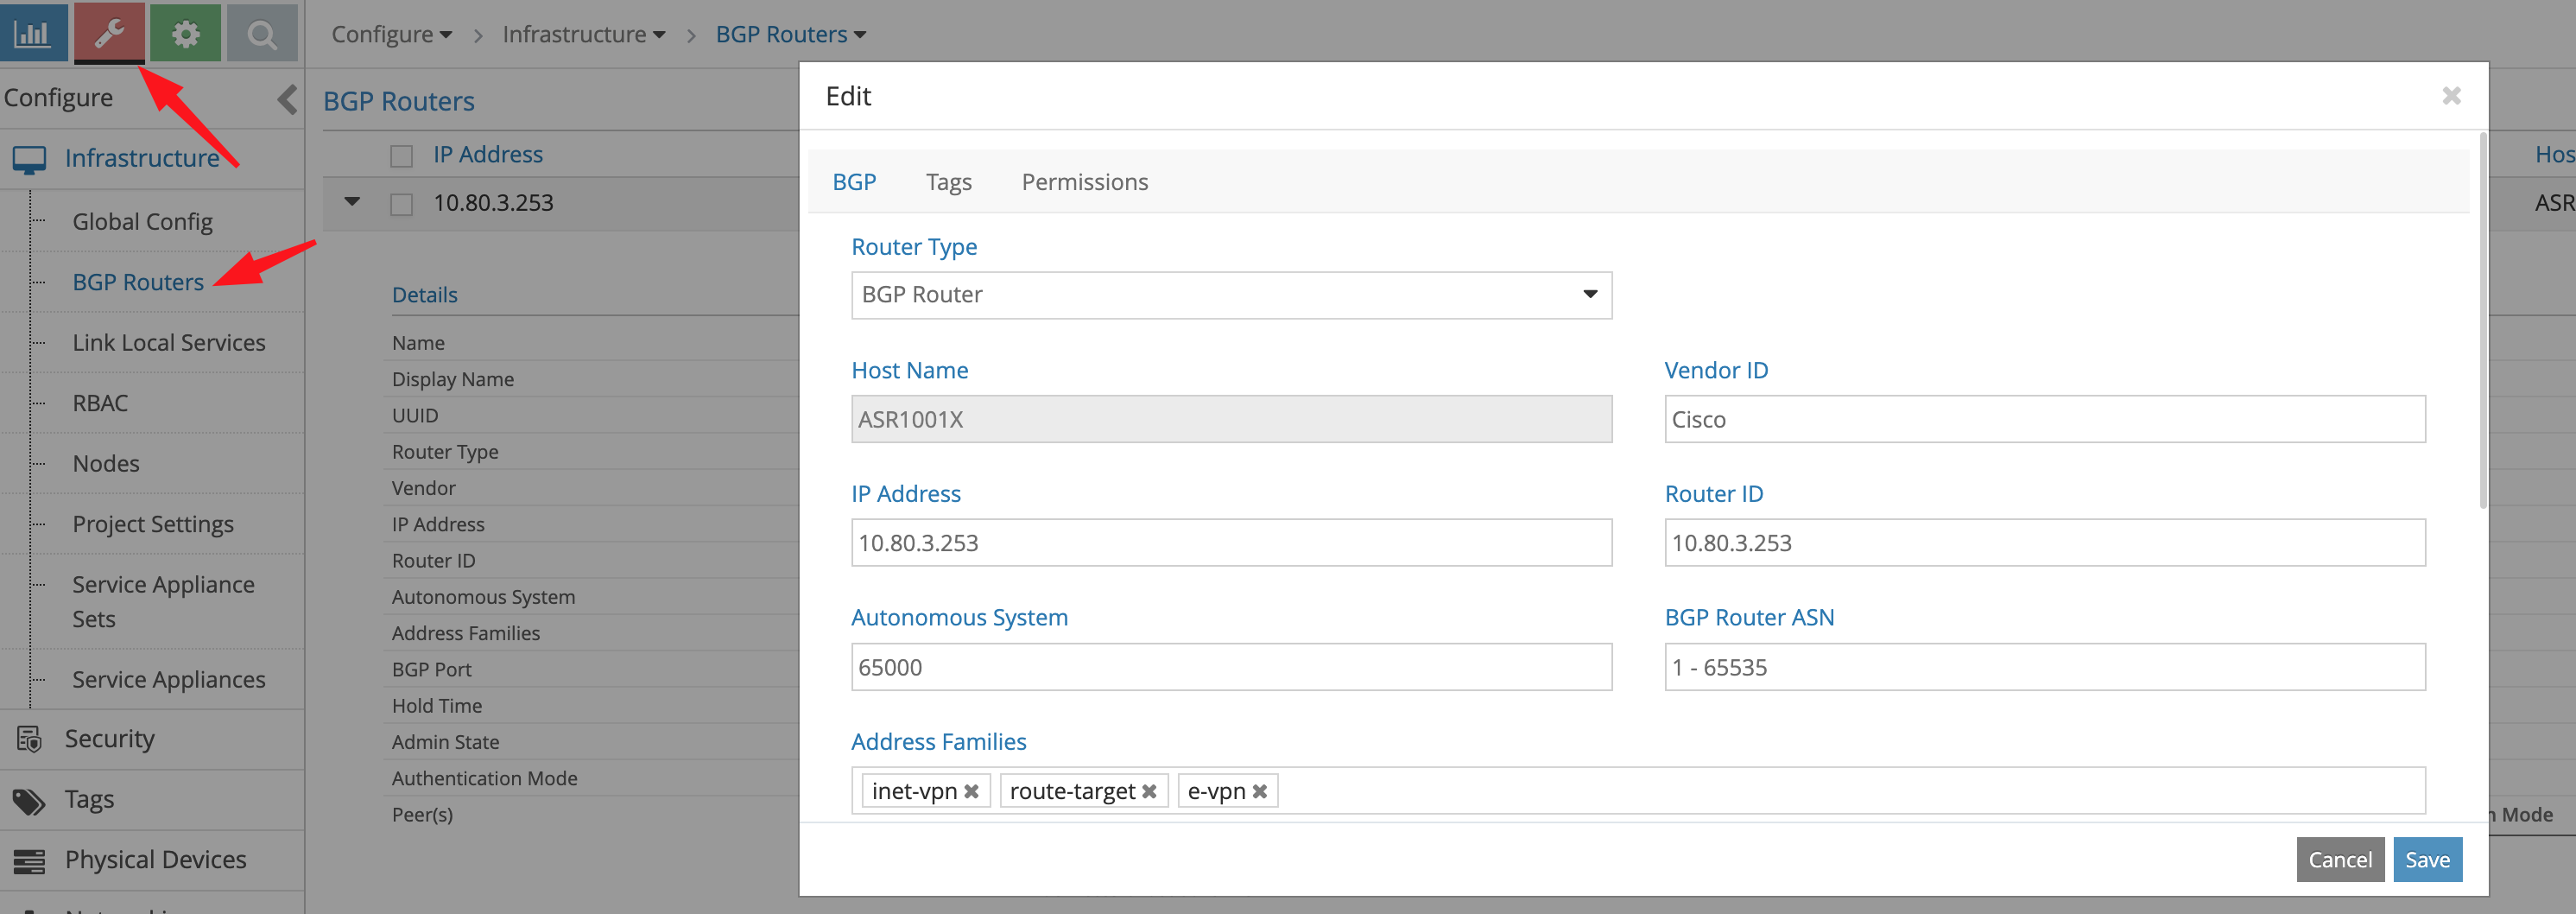Image resolution: width=2576 pixels, height=914 pixels.
Task: Collapse the 10.80.3.253 row details arrow
Action: (352, 202)
